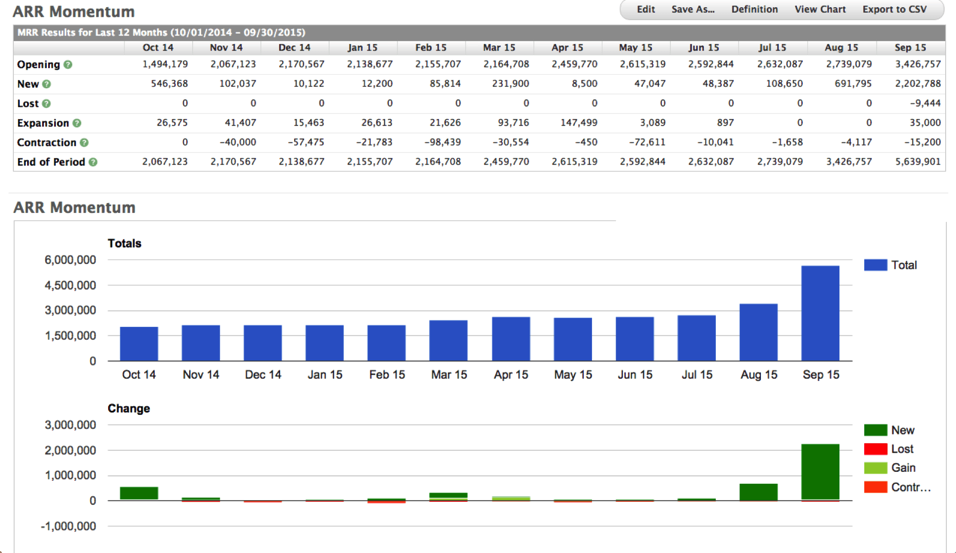Screen dimensions: 956x553
Task: Click the blue Total legend swatch
Action: click(x=875, y=265)
